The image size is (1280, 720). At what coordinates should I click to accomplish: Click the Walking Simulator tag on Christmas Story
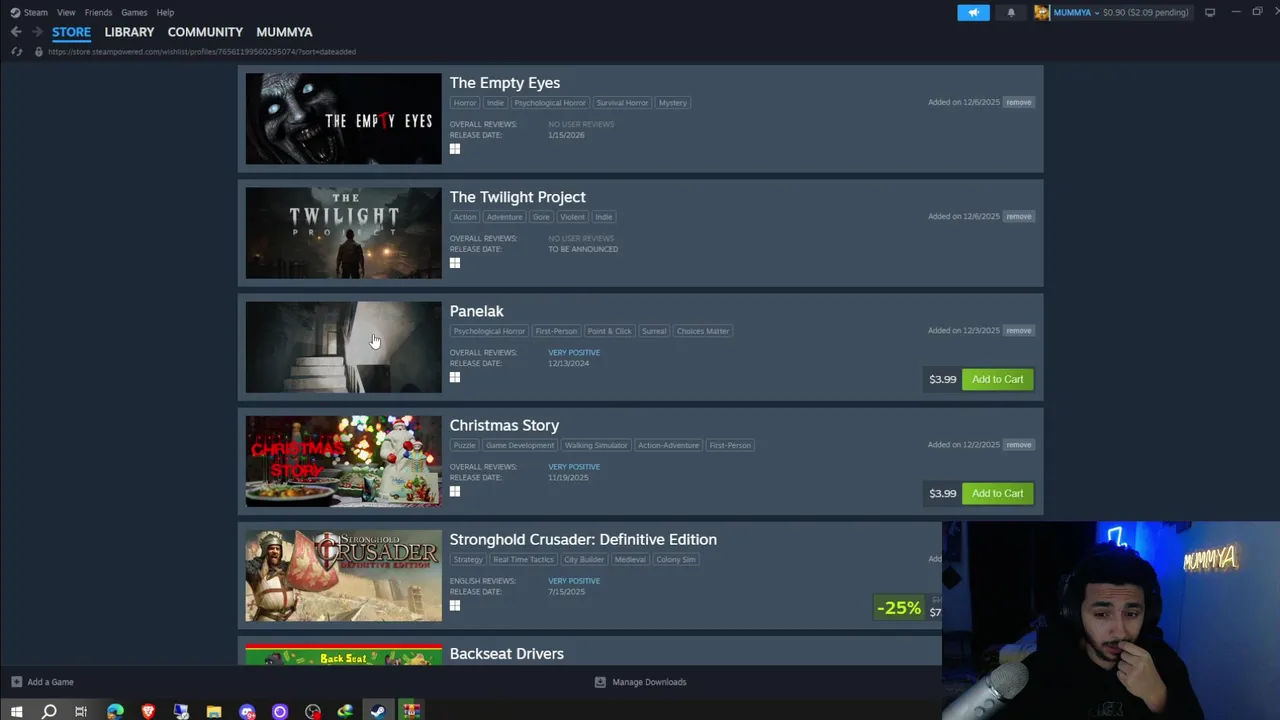(x=595, y=445)
